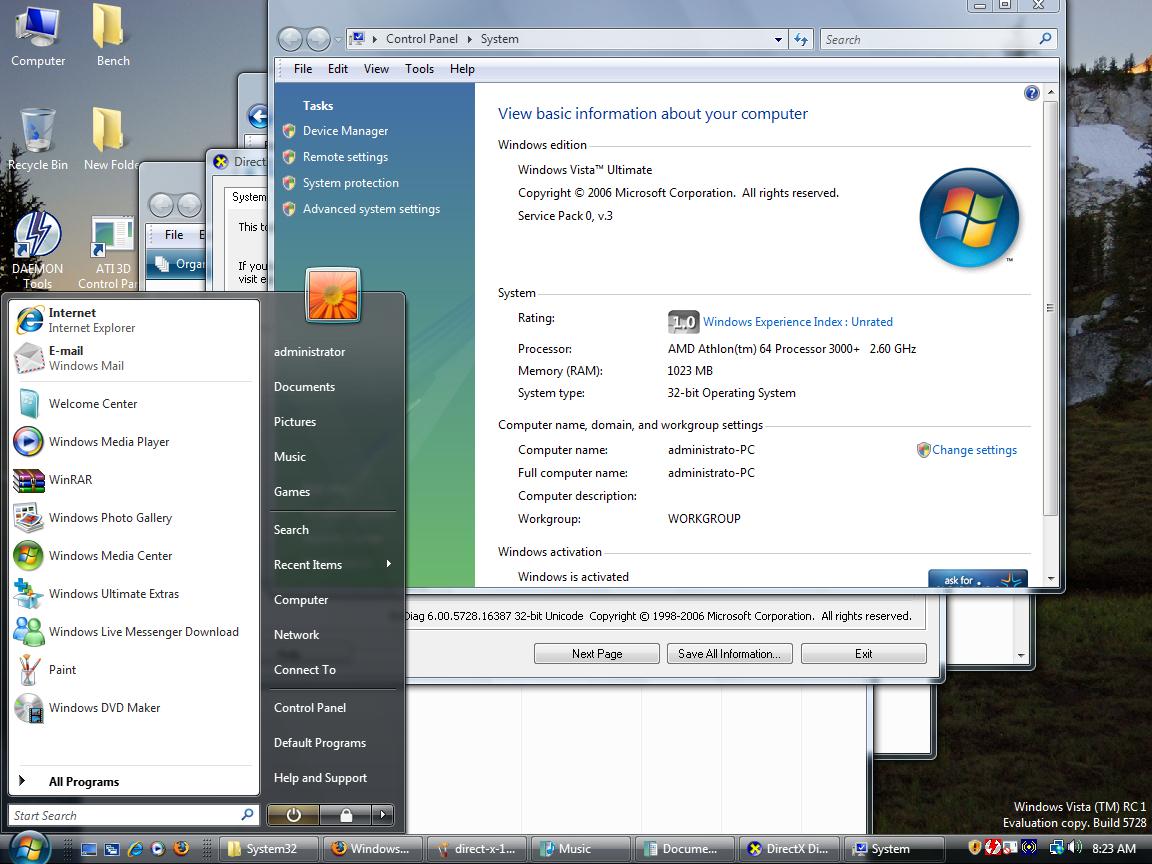Open the View menu
The width and height of the screenshot is (1152, 864).
click(x=376, y=69)
